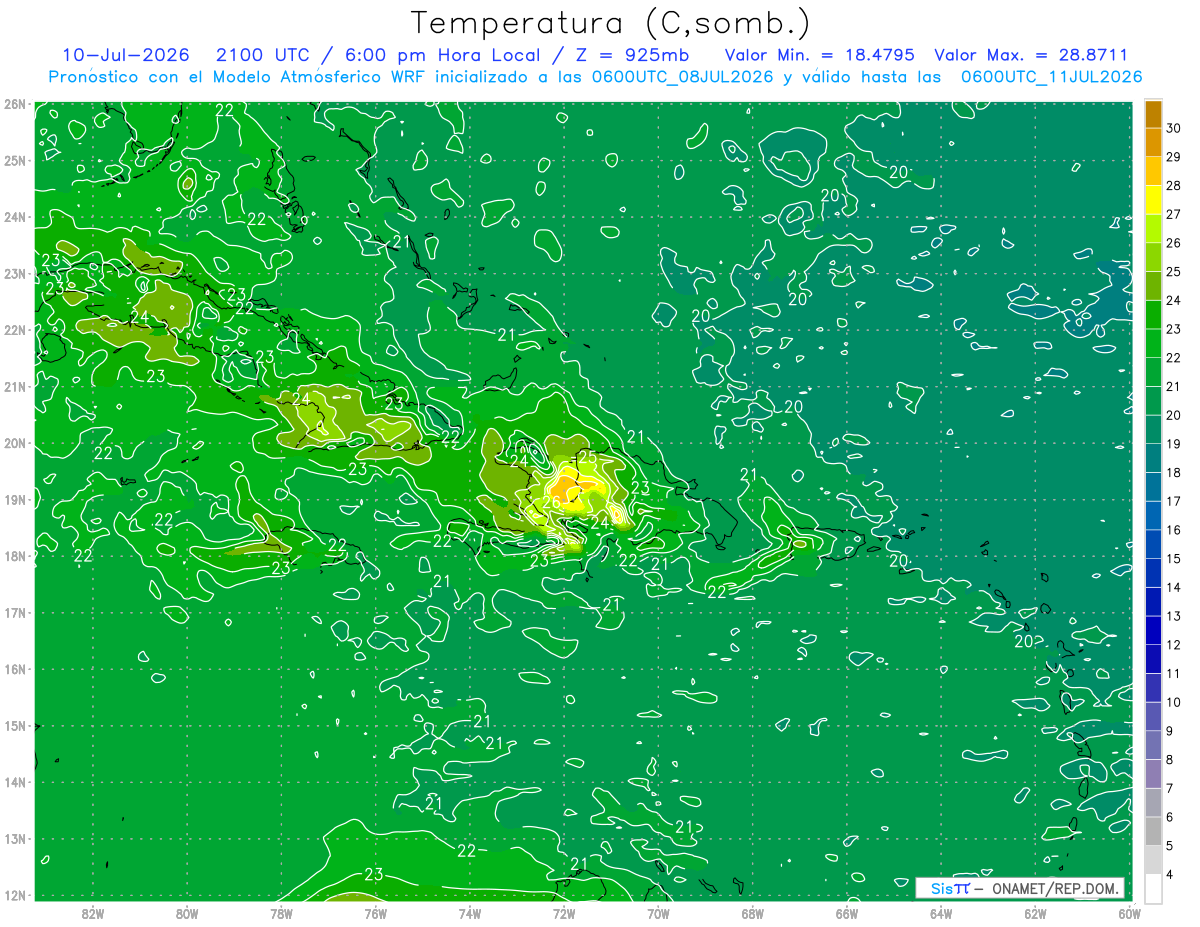Click the legend scale label '4'
1200x927 pixels.
click(1172, 875)
